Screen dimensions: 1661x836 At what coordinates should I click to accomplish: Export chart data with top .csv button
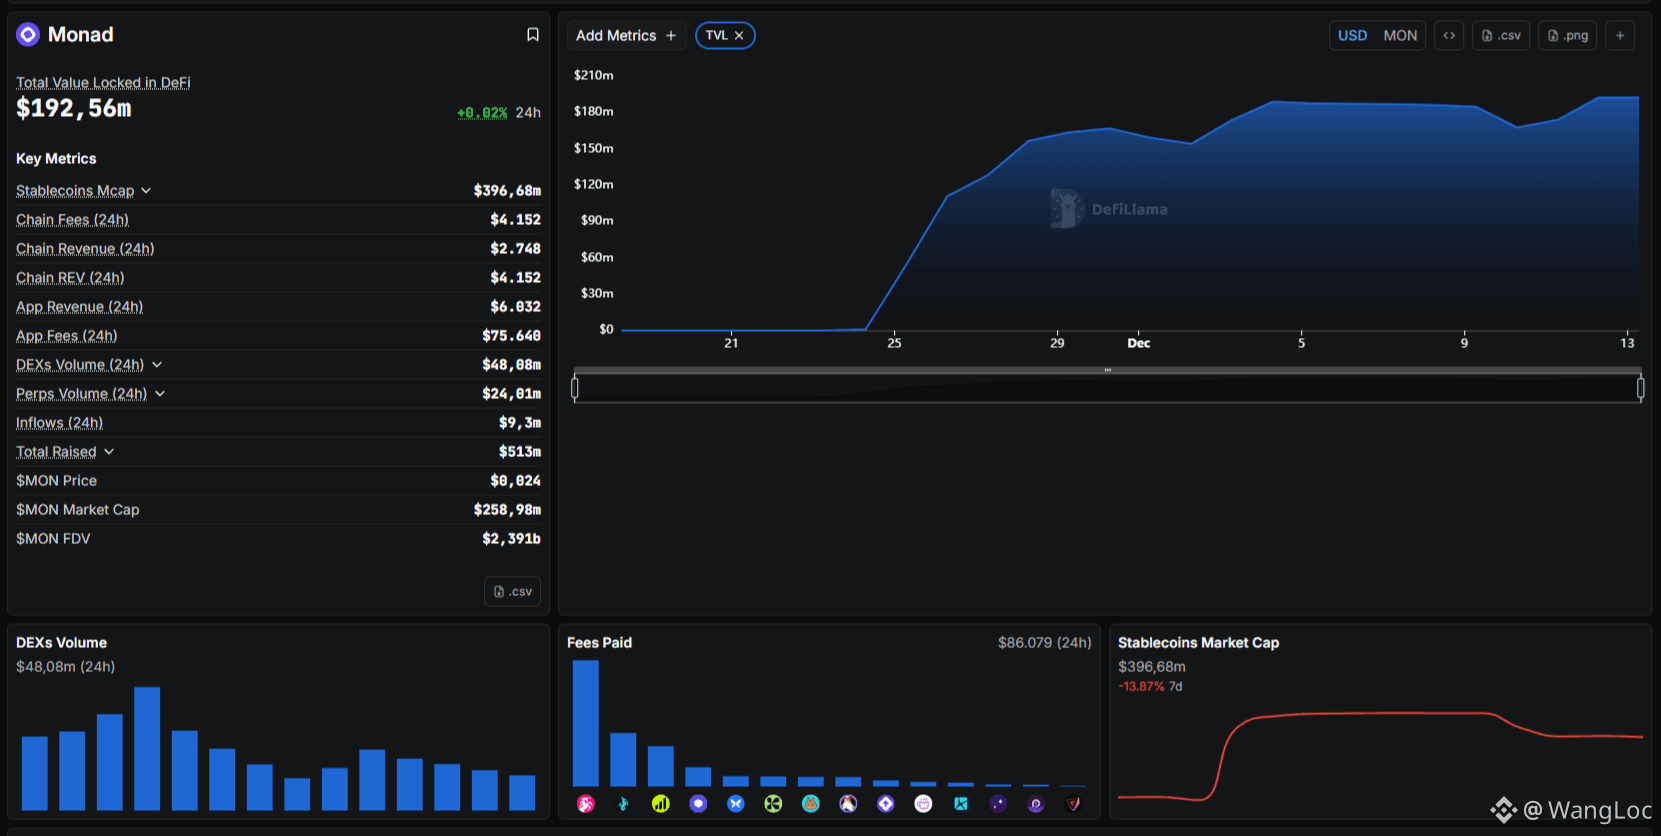[1501, 36]
